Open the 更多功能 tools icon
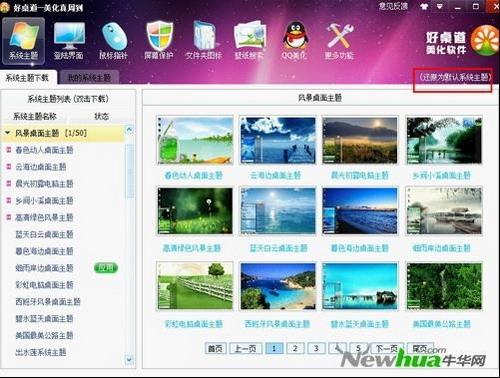This screenshot has width=500, height=378. (339, 41)
